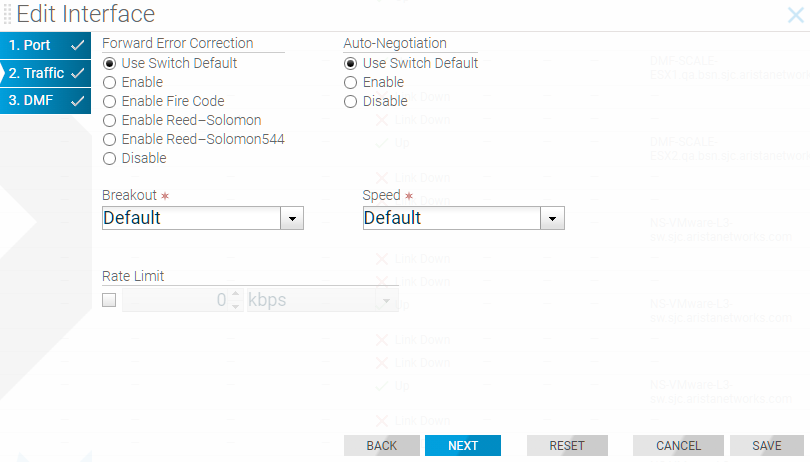Go to the 1. Port step
Screen dimensions: 810x462
point(45,45)
